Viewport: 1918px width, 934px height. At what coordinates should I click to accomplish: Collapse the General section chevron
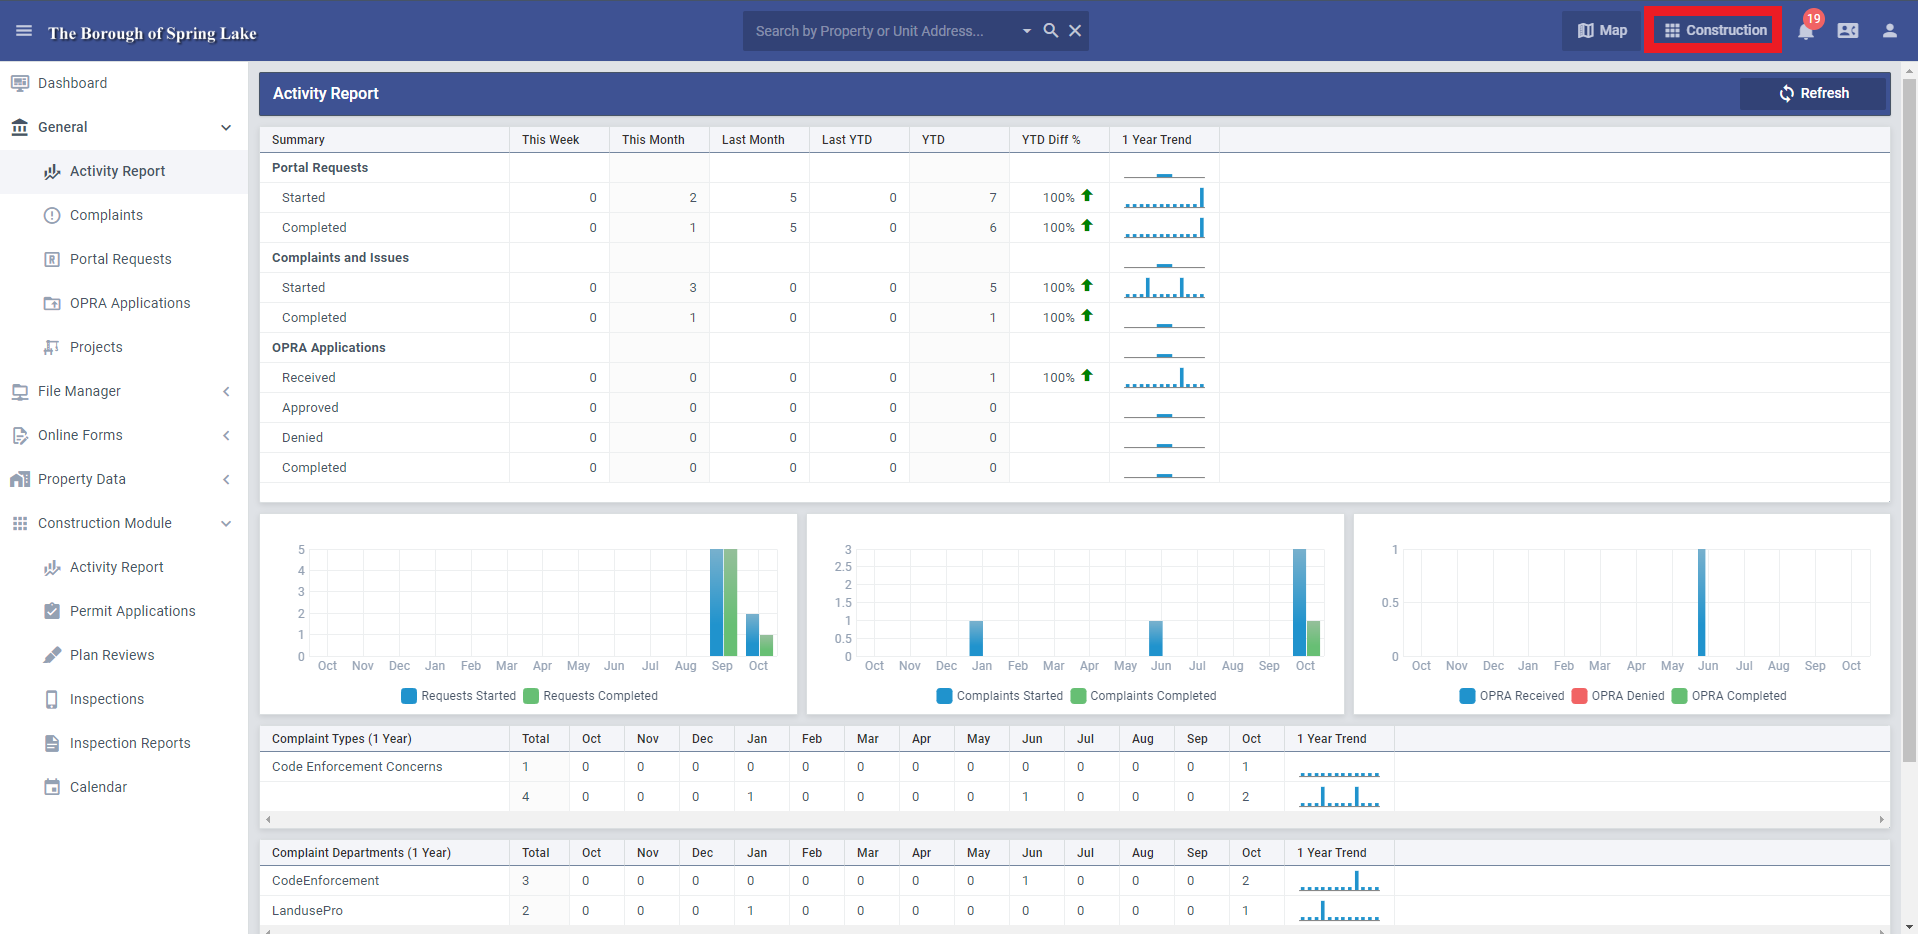[226, 127]
